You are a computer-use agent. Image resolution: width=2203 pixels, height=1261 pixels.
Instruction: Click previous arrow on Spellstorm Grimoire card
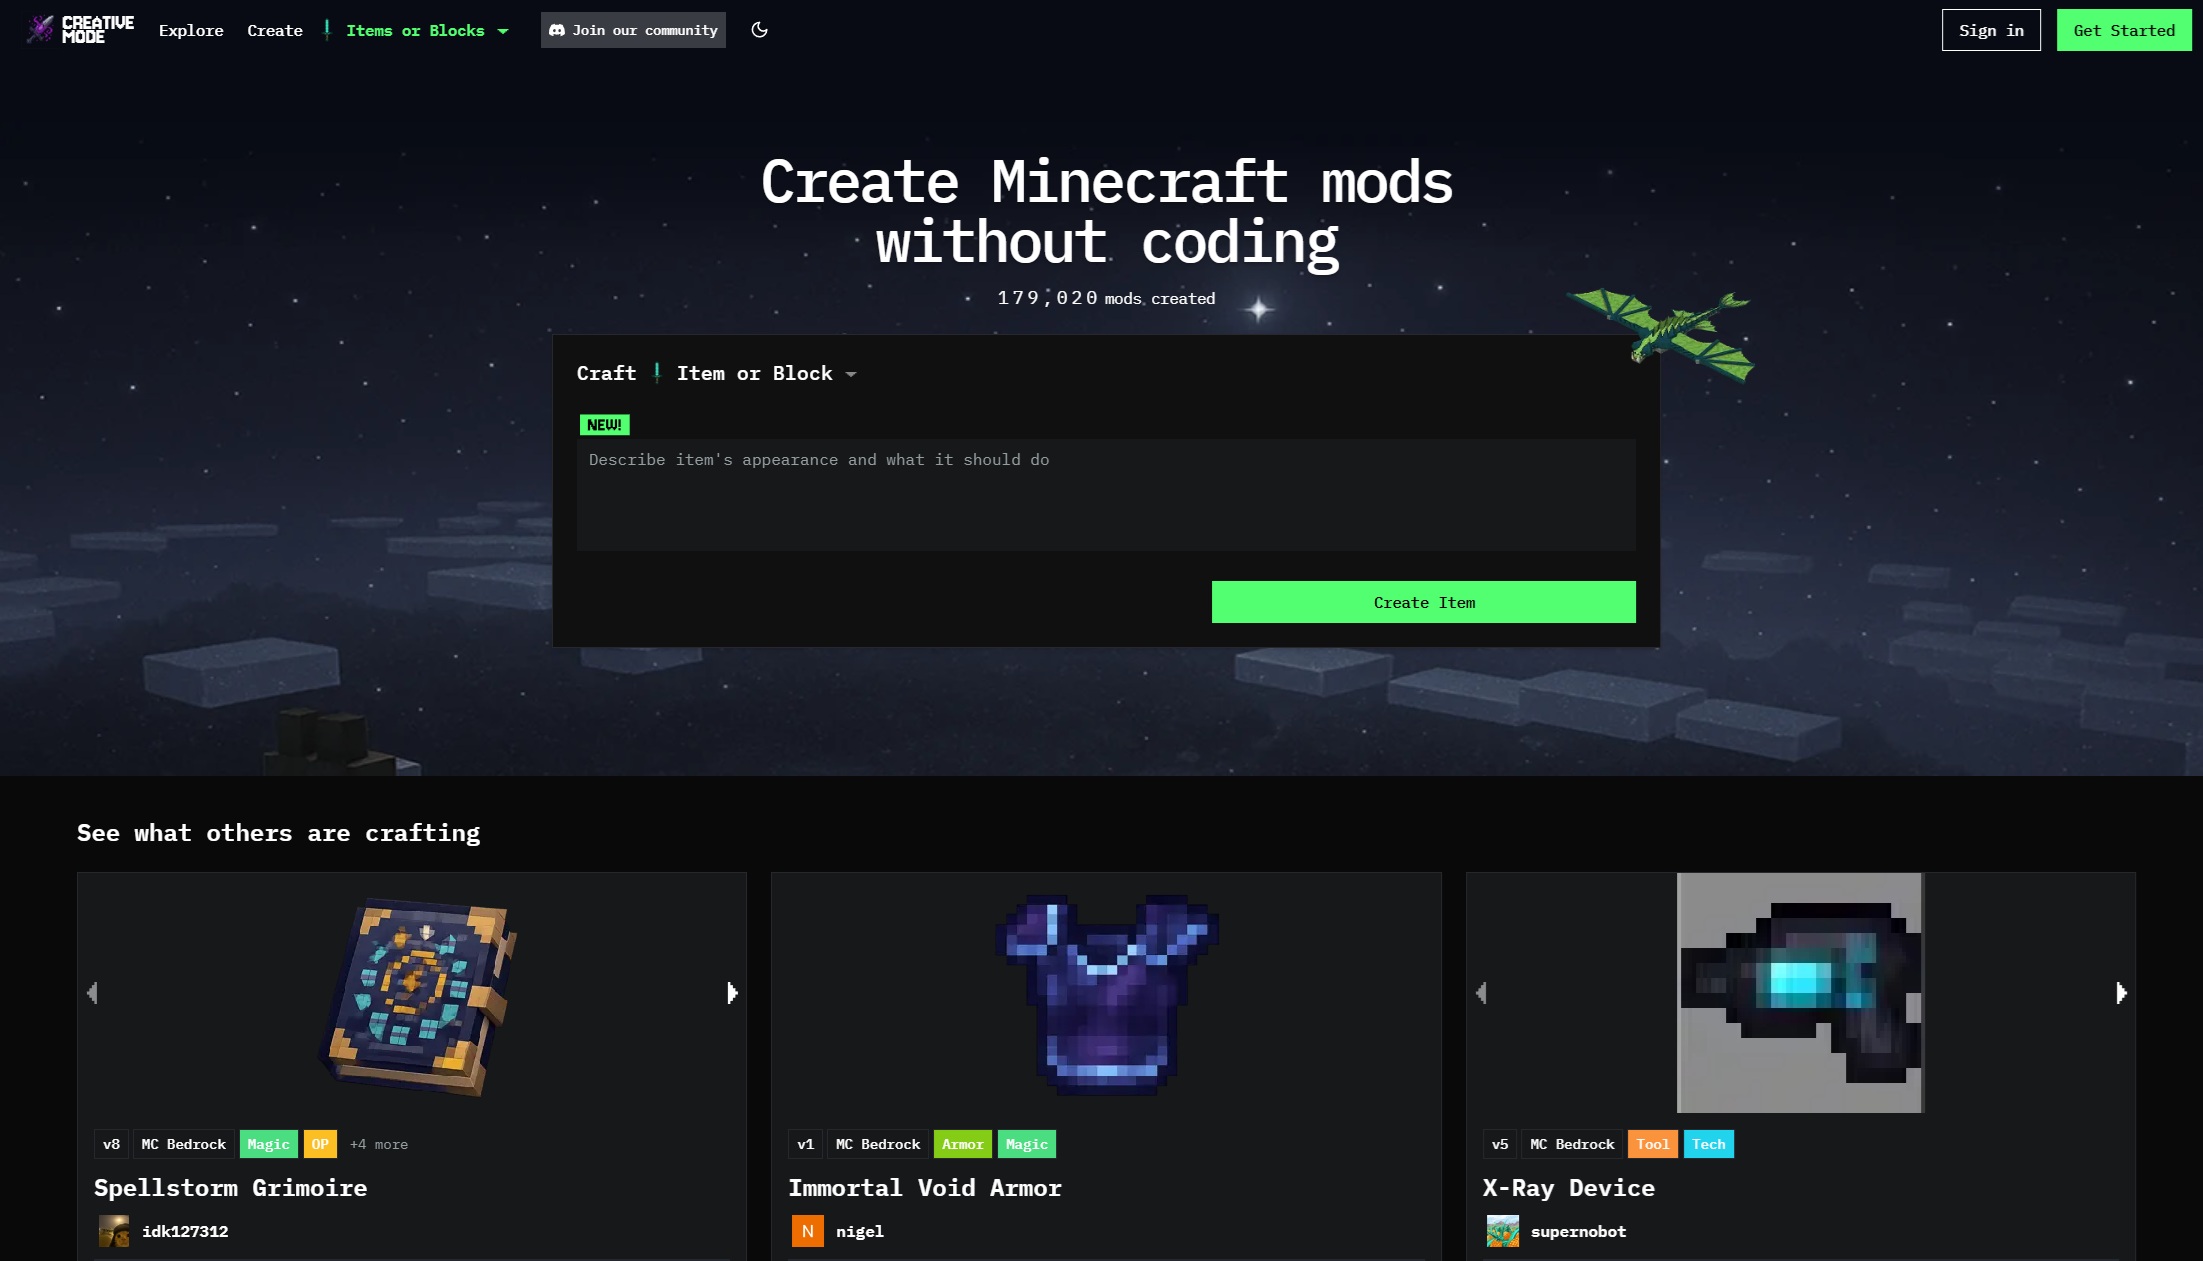(92, 992)
